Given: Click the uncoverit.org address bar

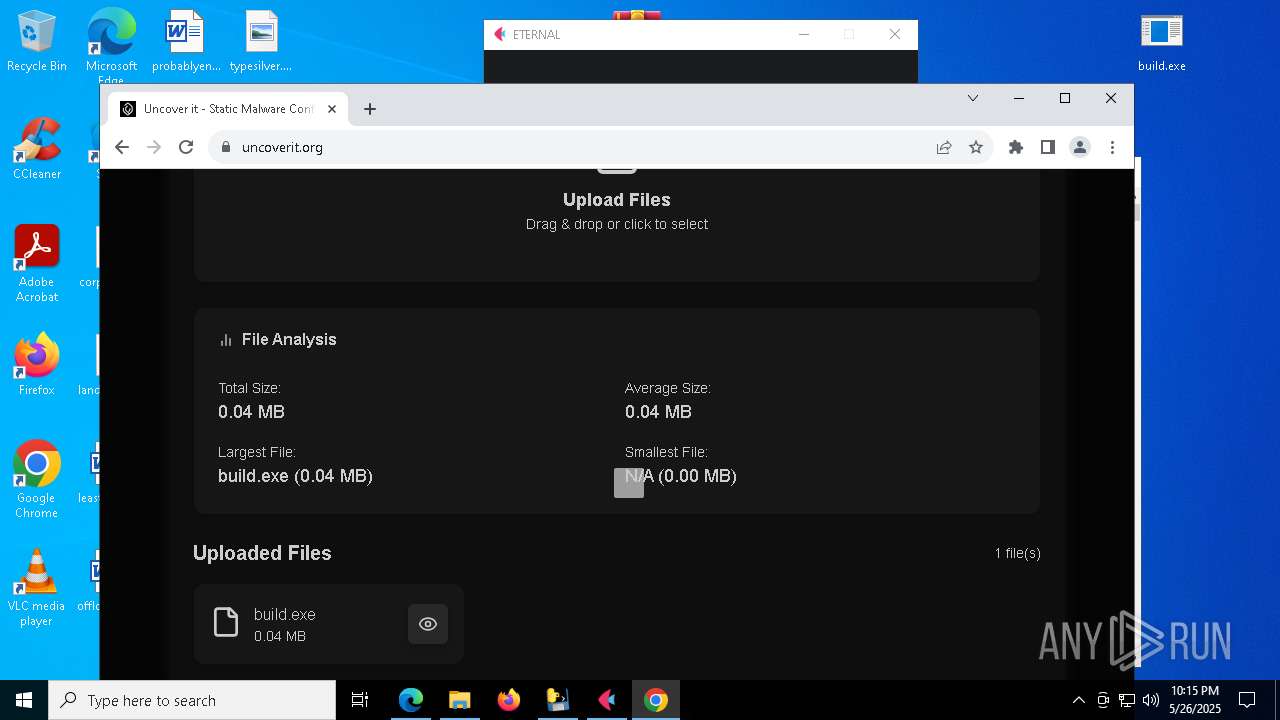Looking at the screenshot, I should tap(600, 147).
